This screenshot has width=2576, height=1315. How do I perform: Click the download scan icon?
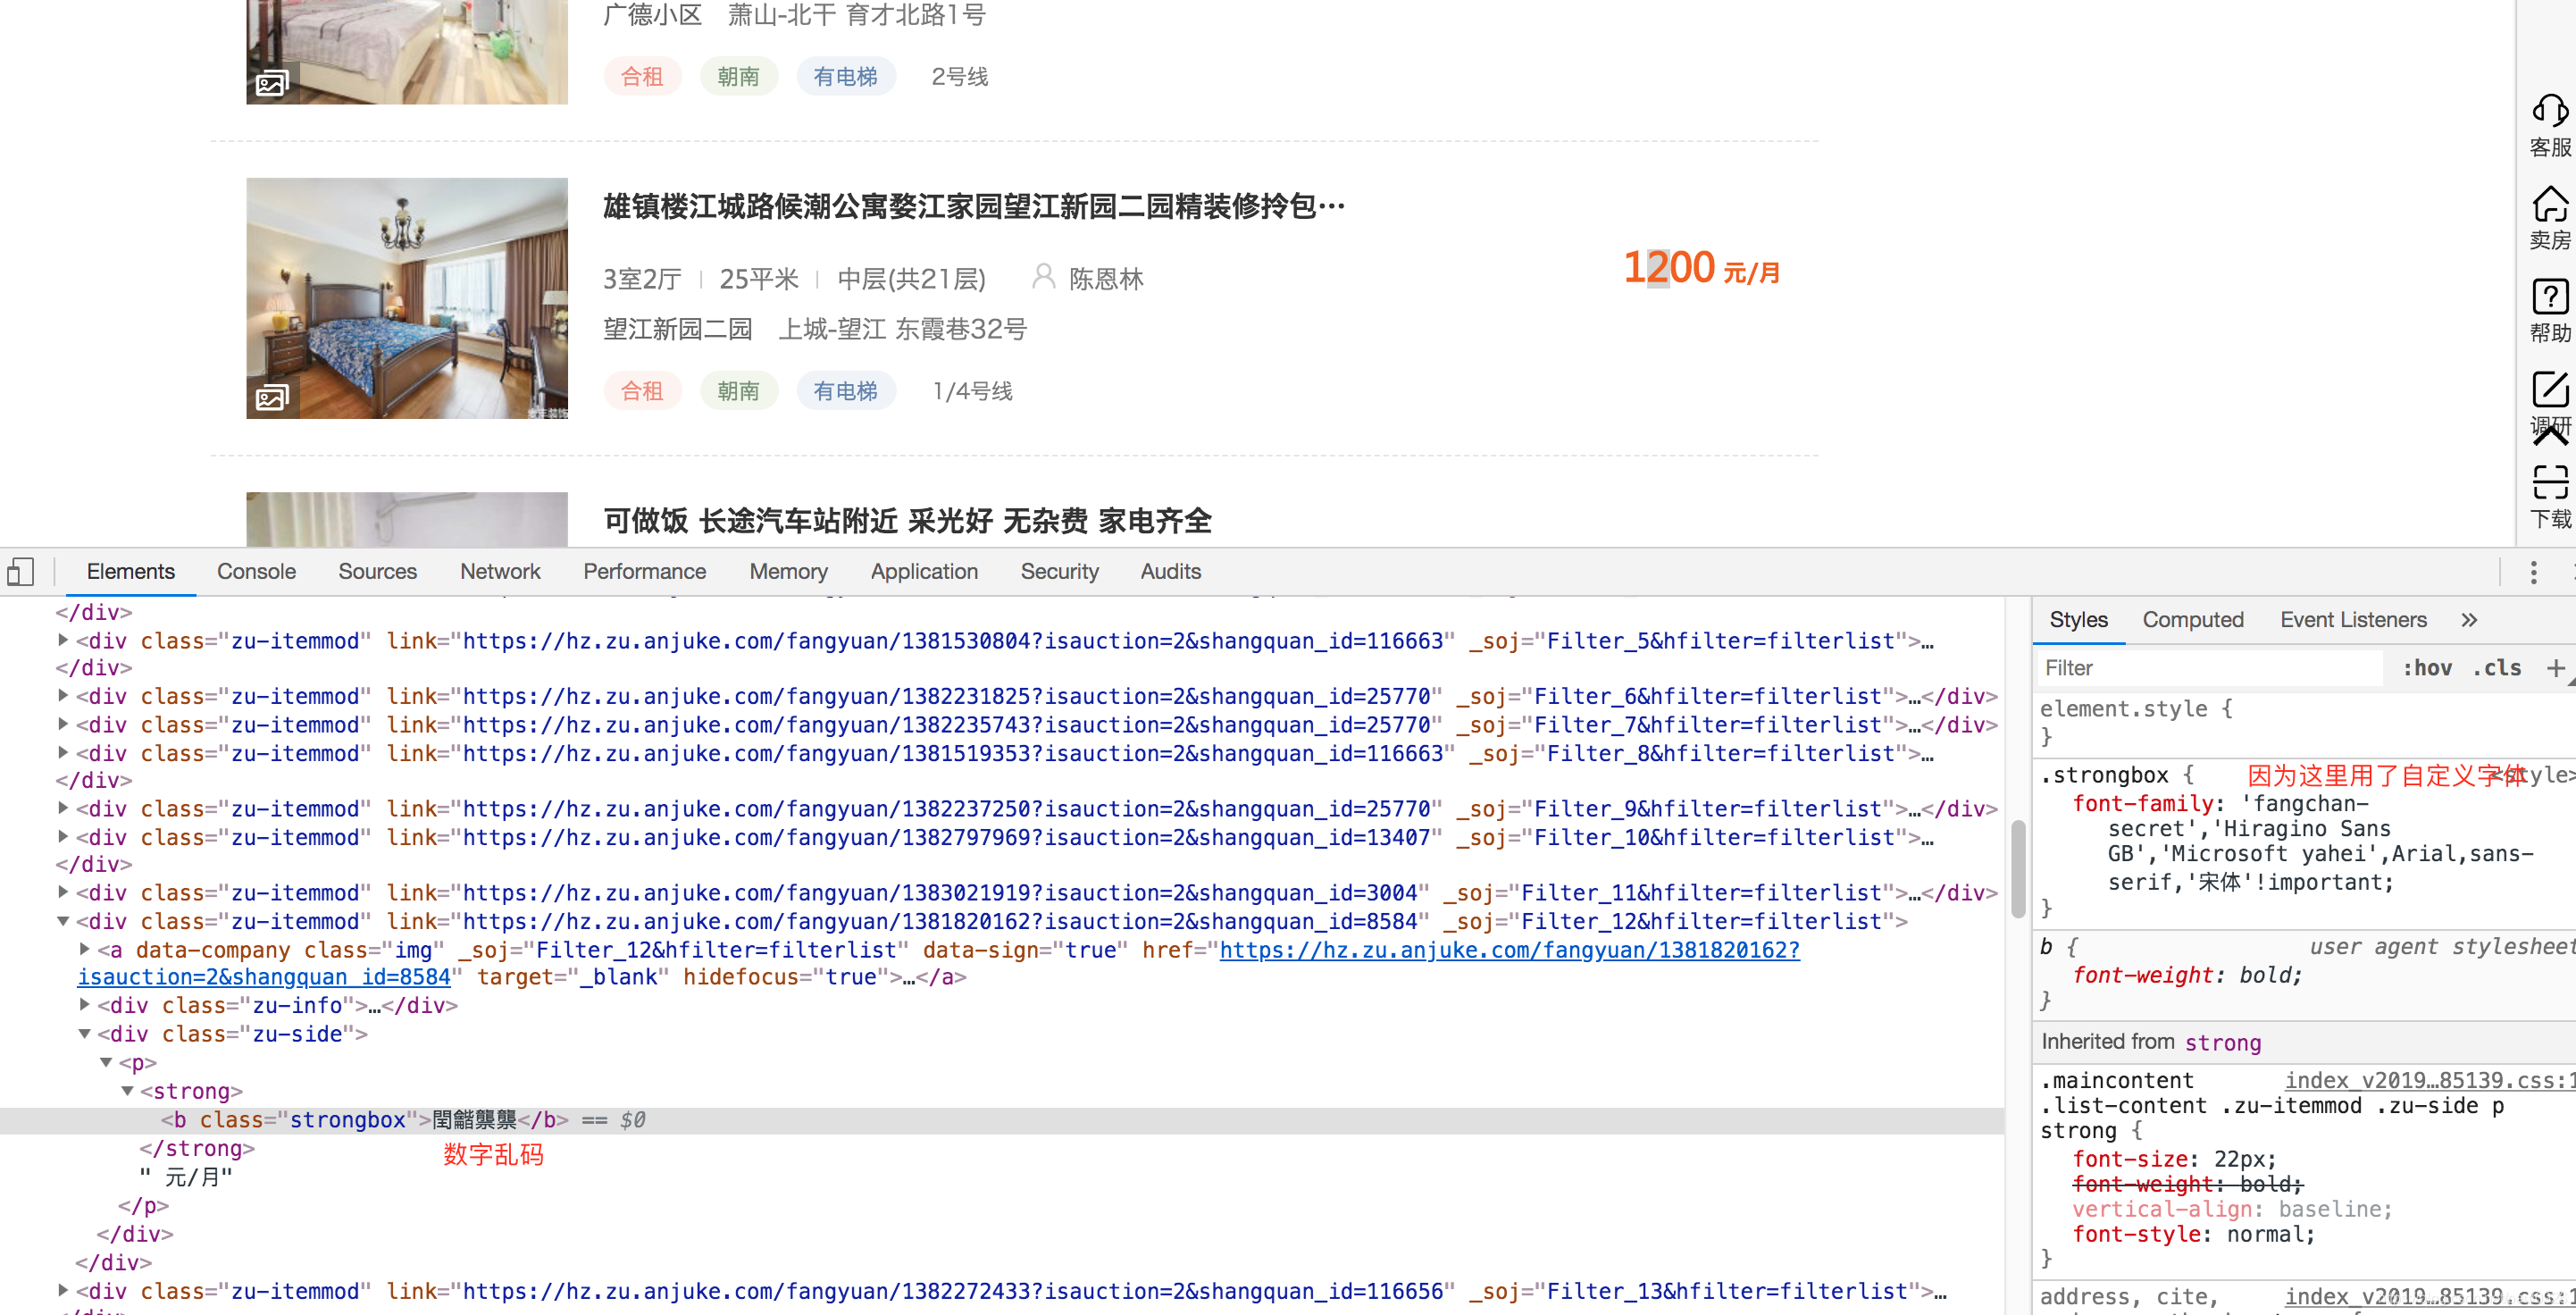coord(2549,483)
